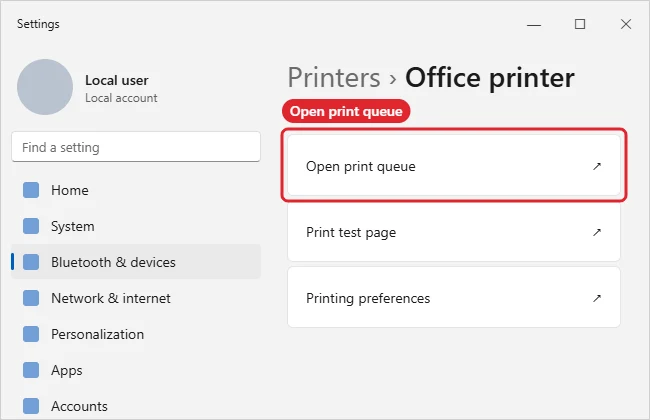
Task: Open the Home settings label
Action: tap(70, 190)
